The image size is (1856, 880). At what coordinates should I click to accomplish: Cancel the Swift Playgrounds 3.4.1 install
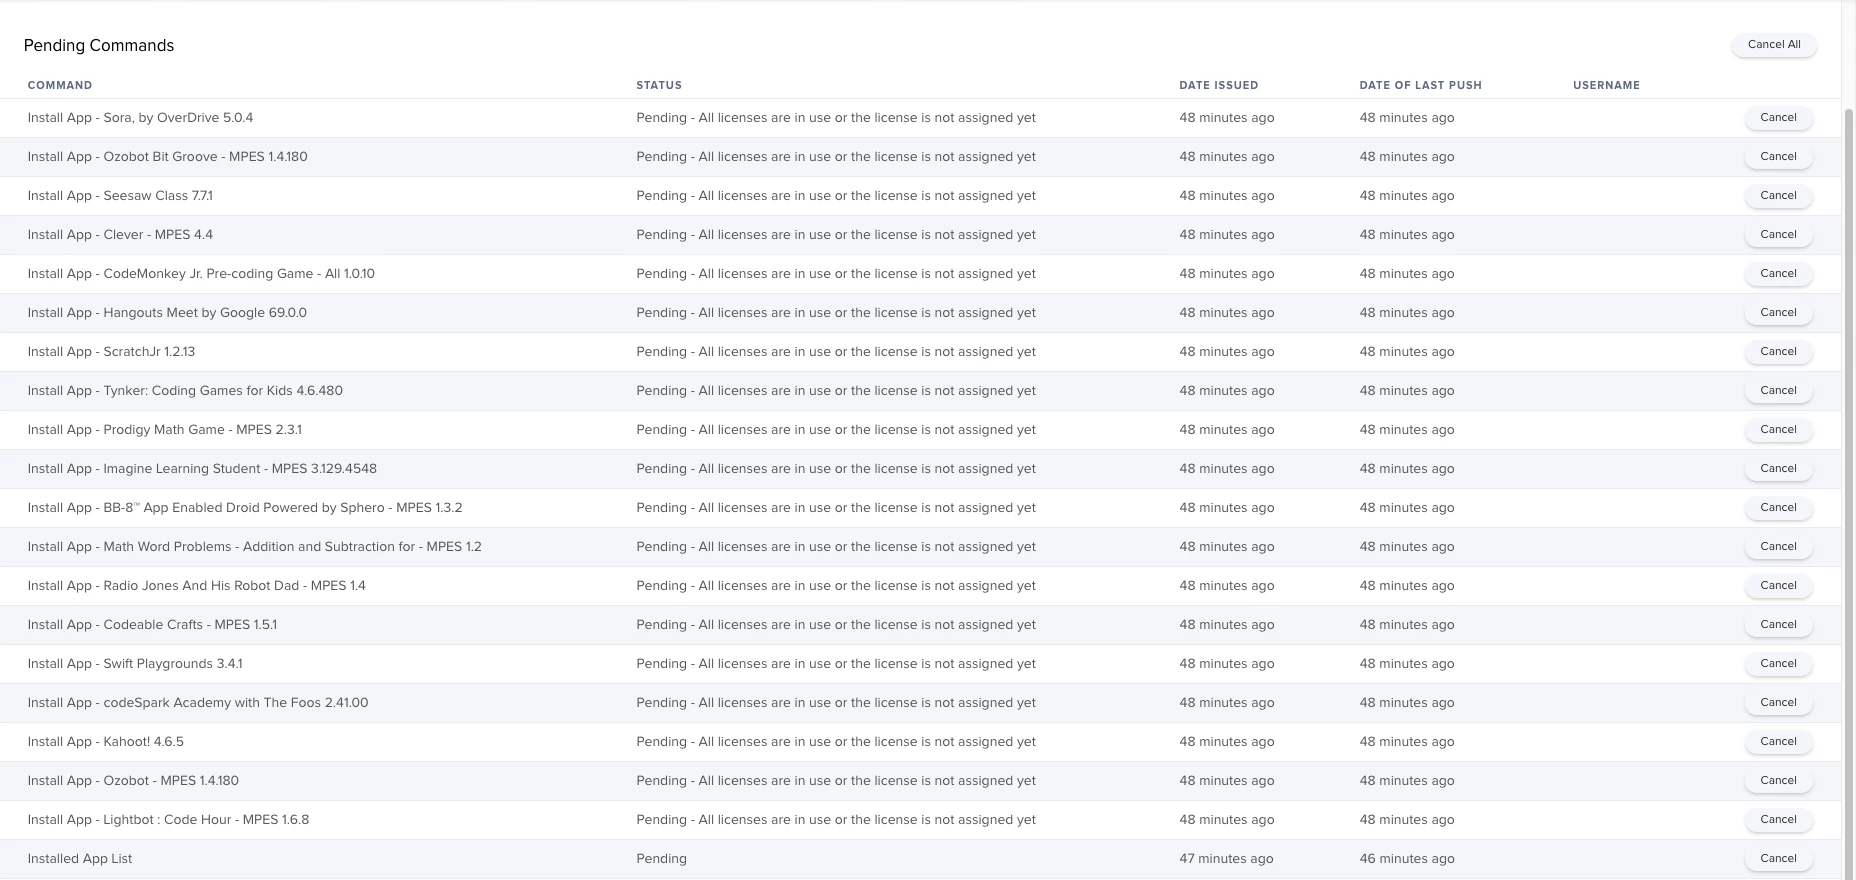(1778, 664)
